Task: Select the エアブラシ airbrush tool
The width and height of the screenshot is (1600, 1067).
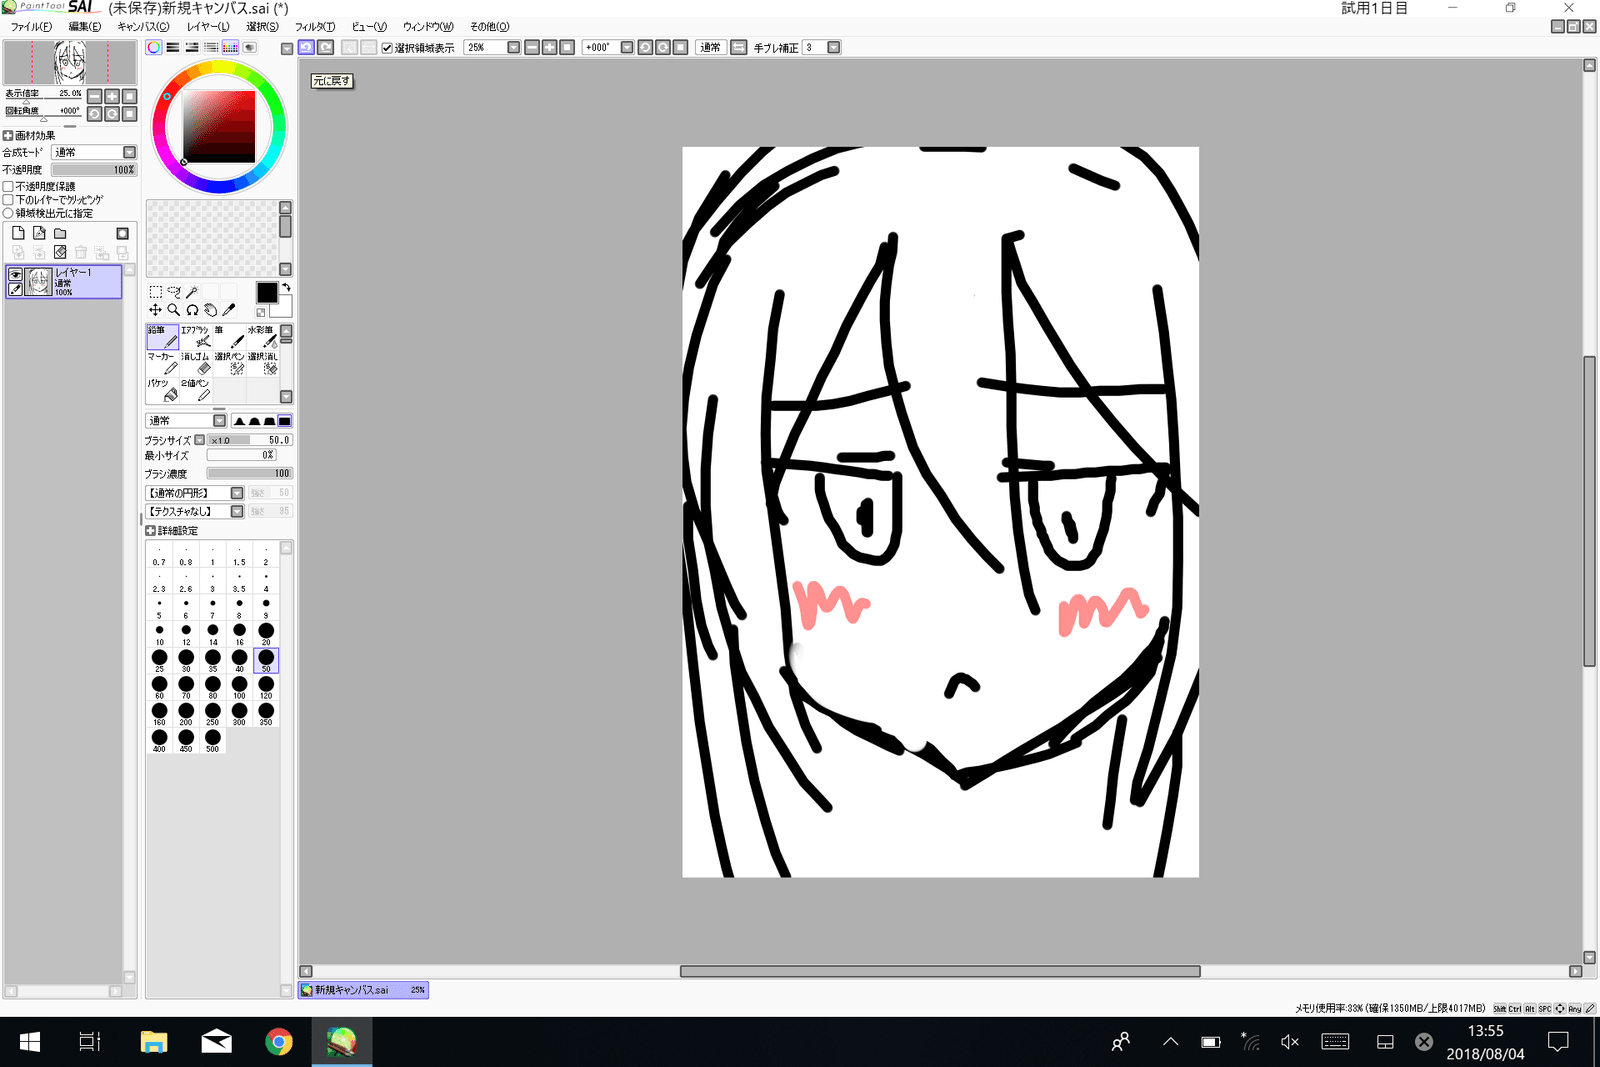Action: pos(196,337)
